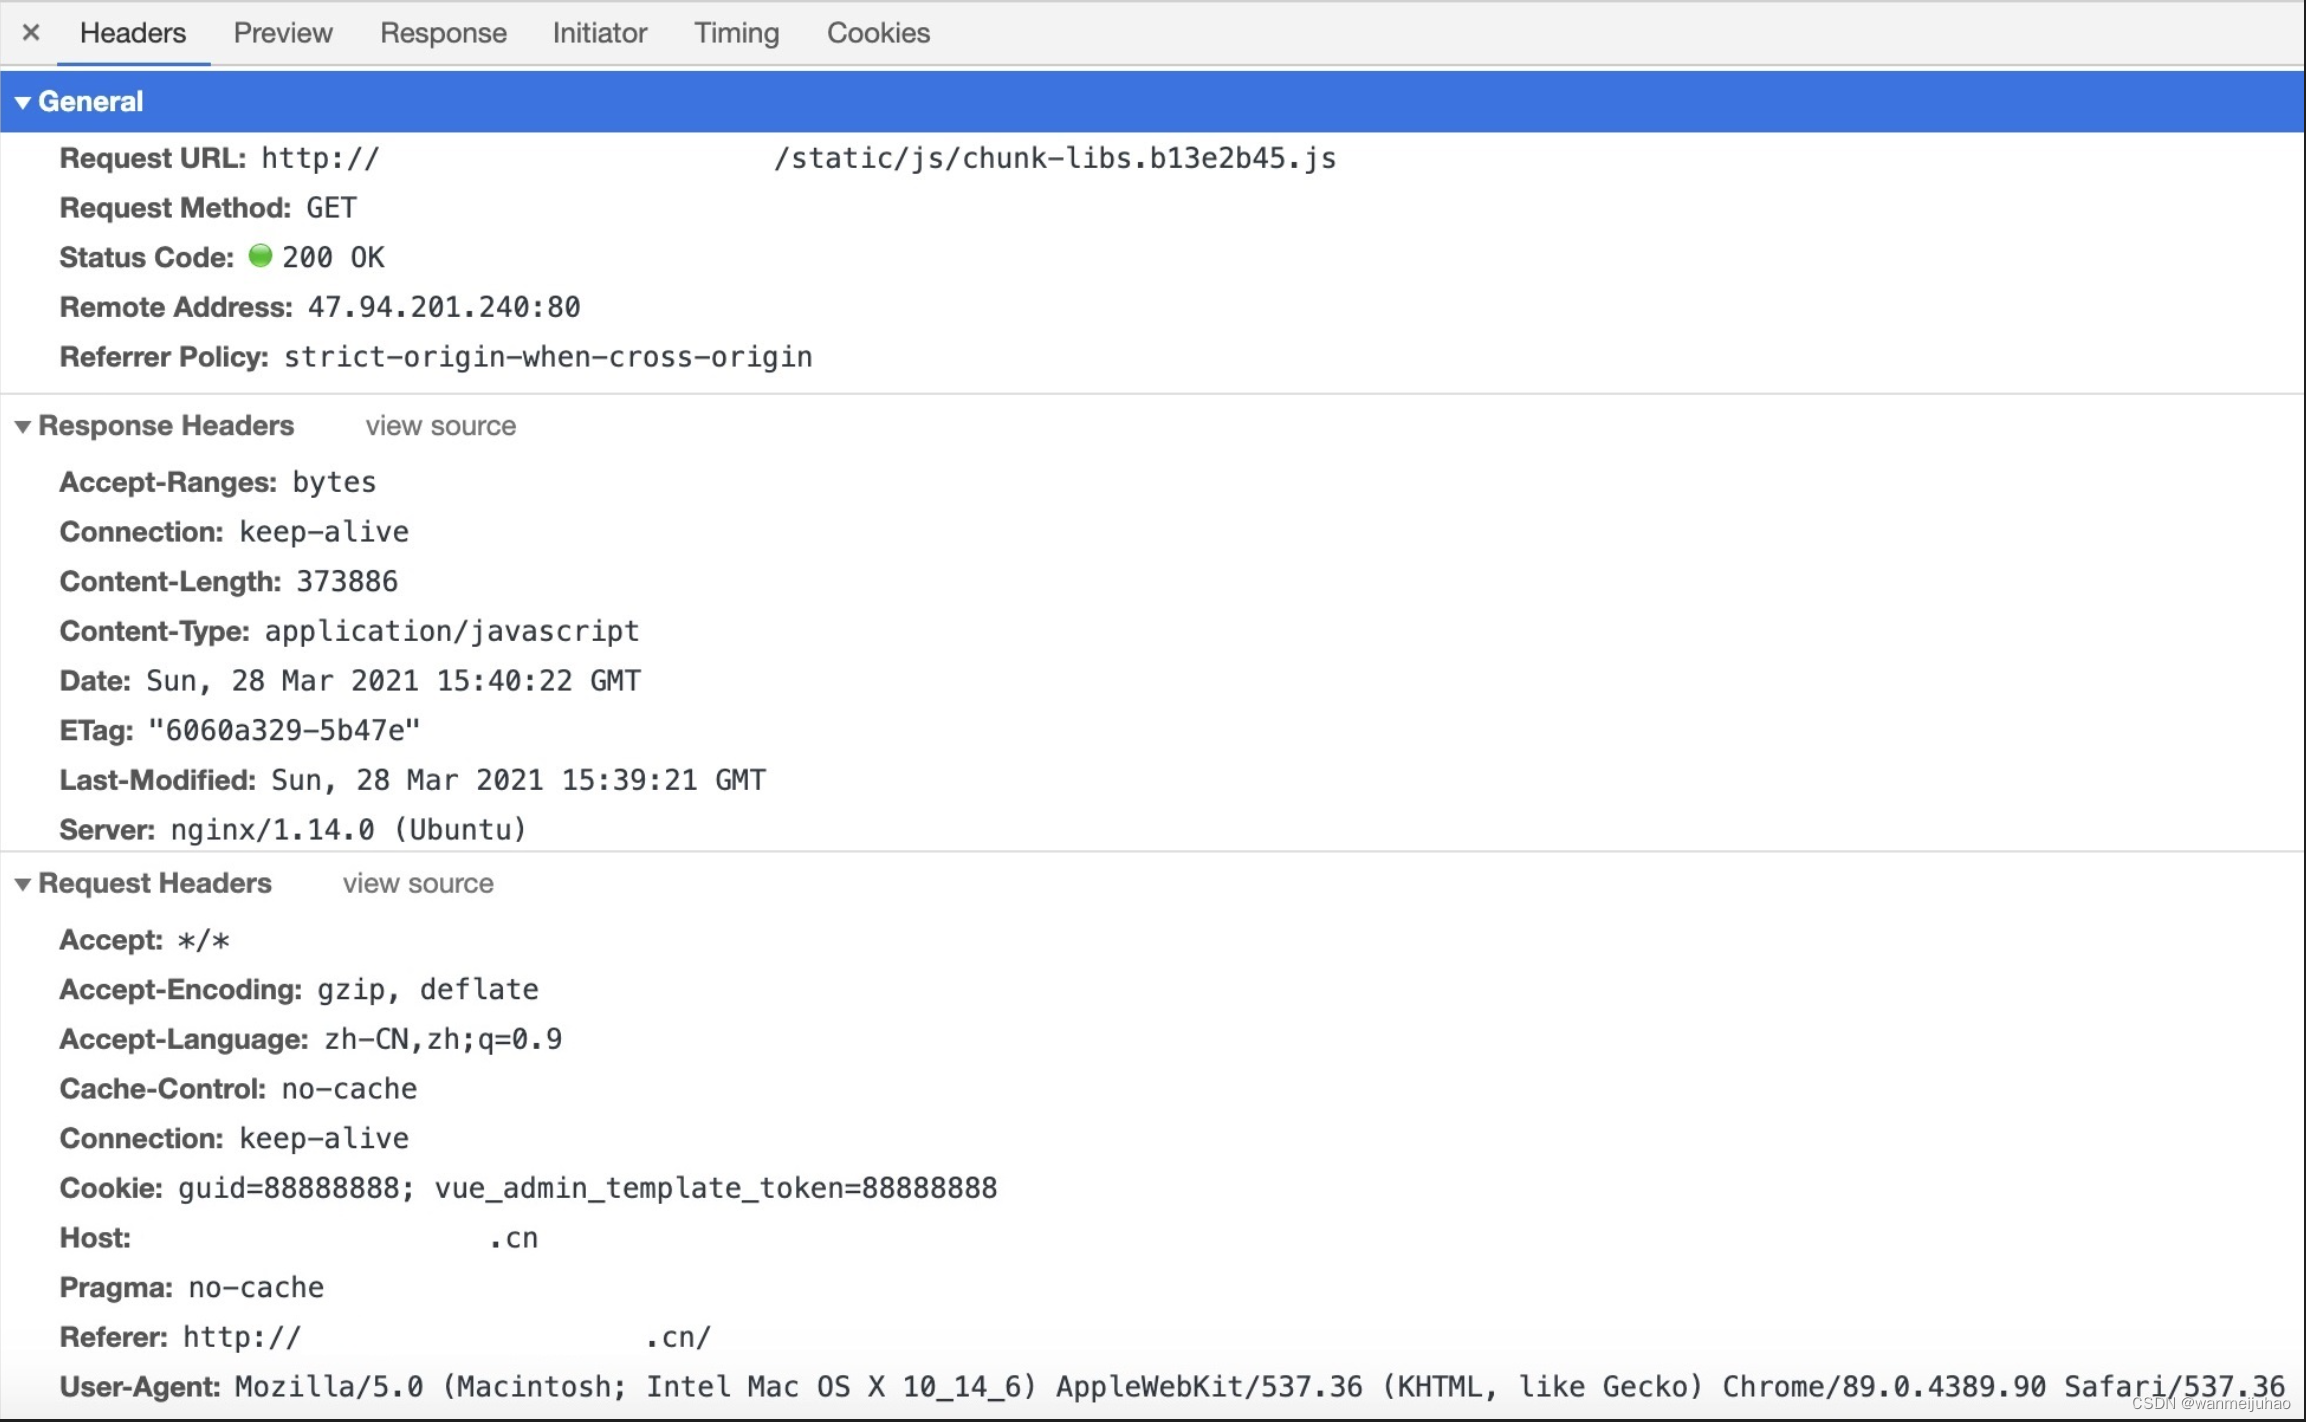This screenshot has height=1422, width=2306.
Task: Click the Cookie header name
Action: (111, 1188)
